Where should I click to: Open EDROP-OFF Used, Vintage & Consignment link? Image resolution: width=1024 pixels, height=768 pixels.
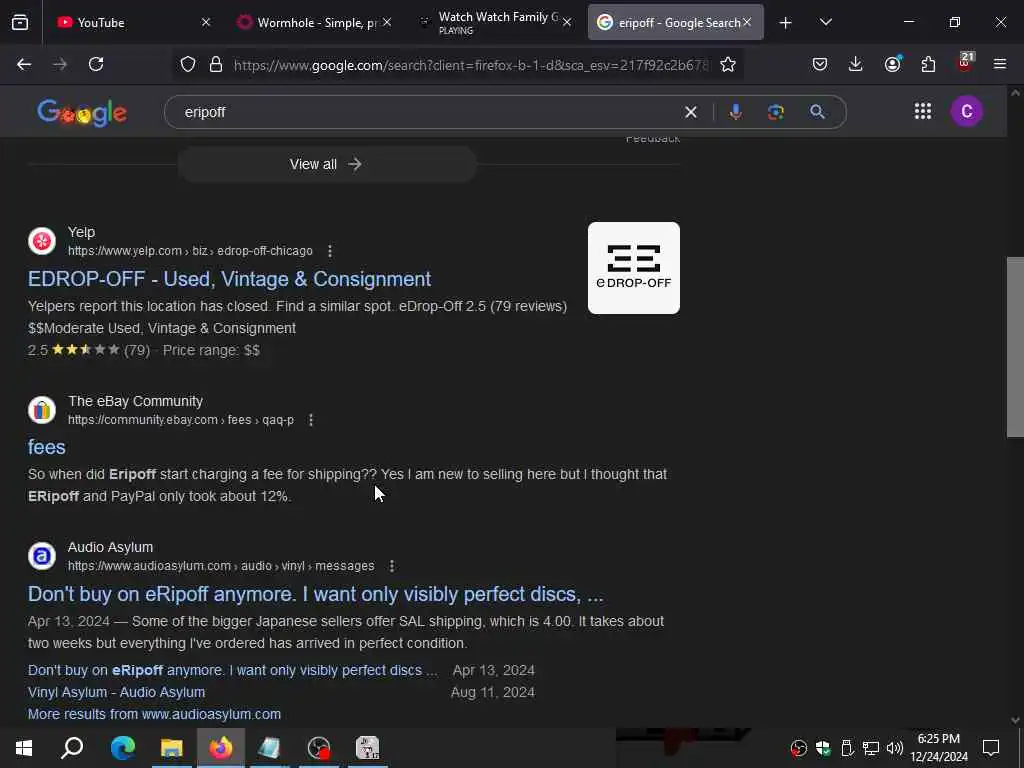pyautogui.click(x=229, y=280)
